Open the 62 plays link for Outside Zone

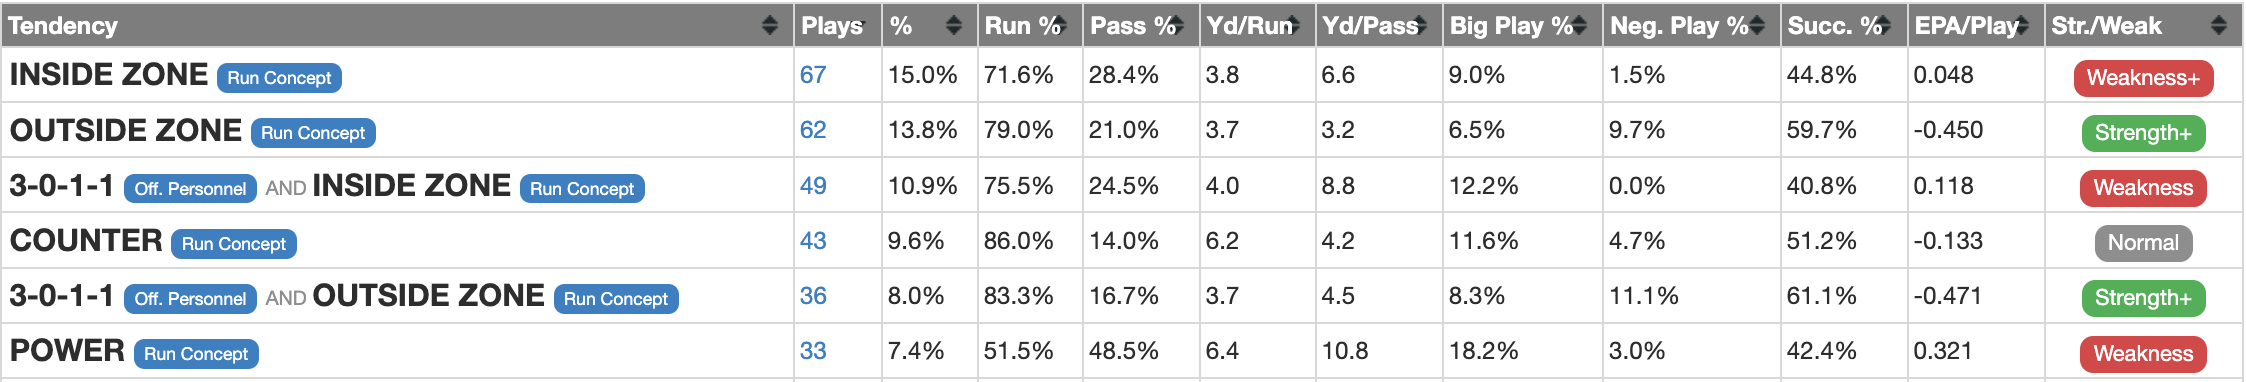813,130
